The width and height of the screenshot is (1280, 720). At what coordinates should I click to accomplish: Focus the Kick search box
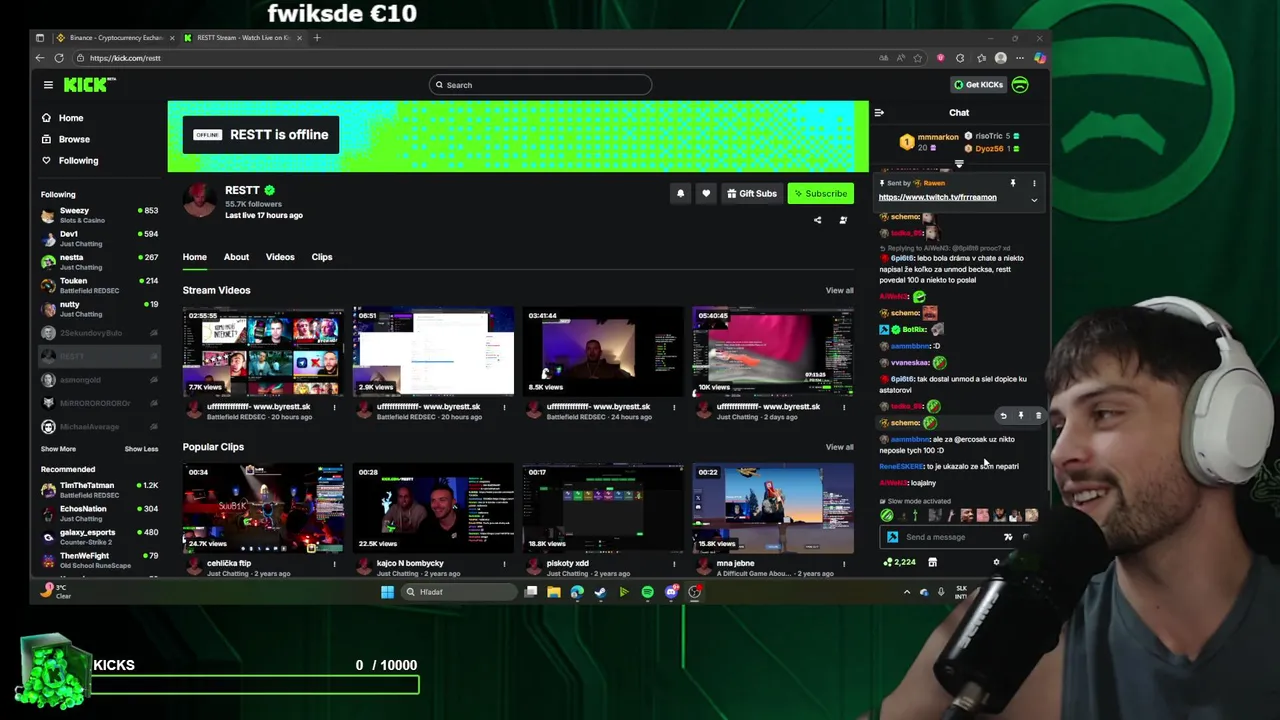tap(540, 85)
